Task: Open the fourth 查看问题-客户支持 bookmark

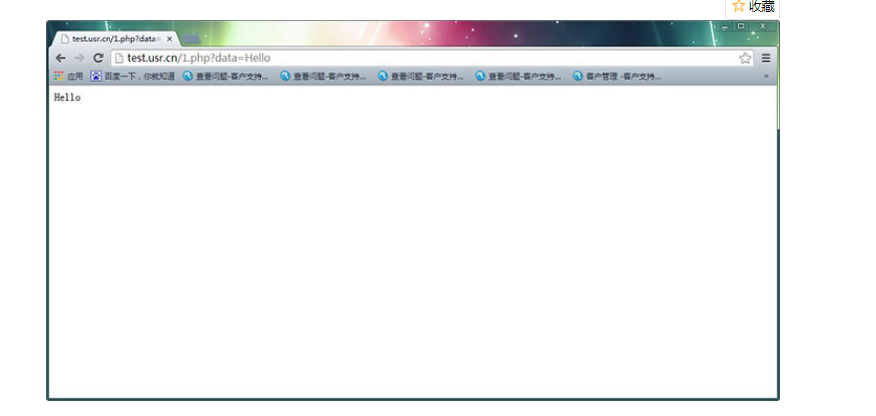Action: [518, 76]
